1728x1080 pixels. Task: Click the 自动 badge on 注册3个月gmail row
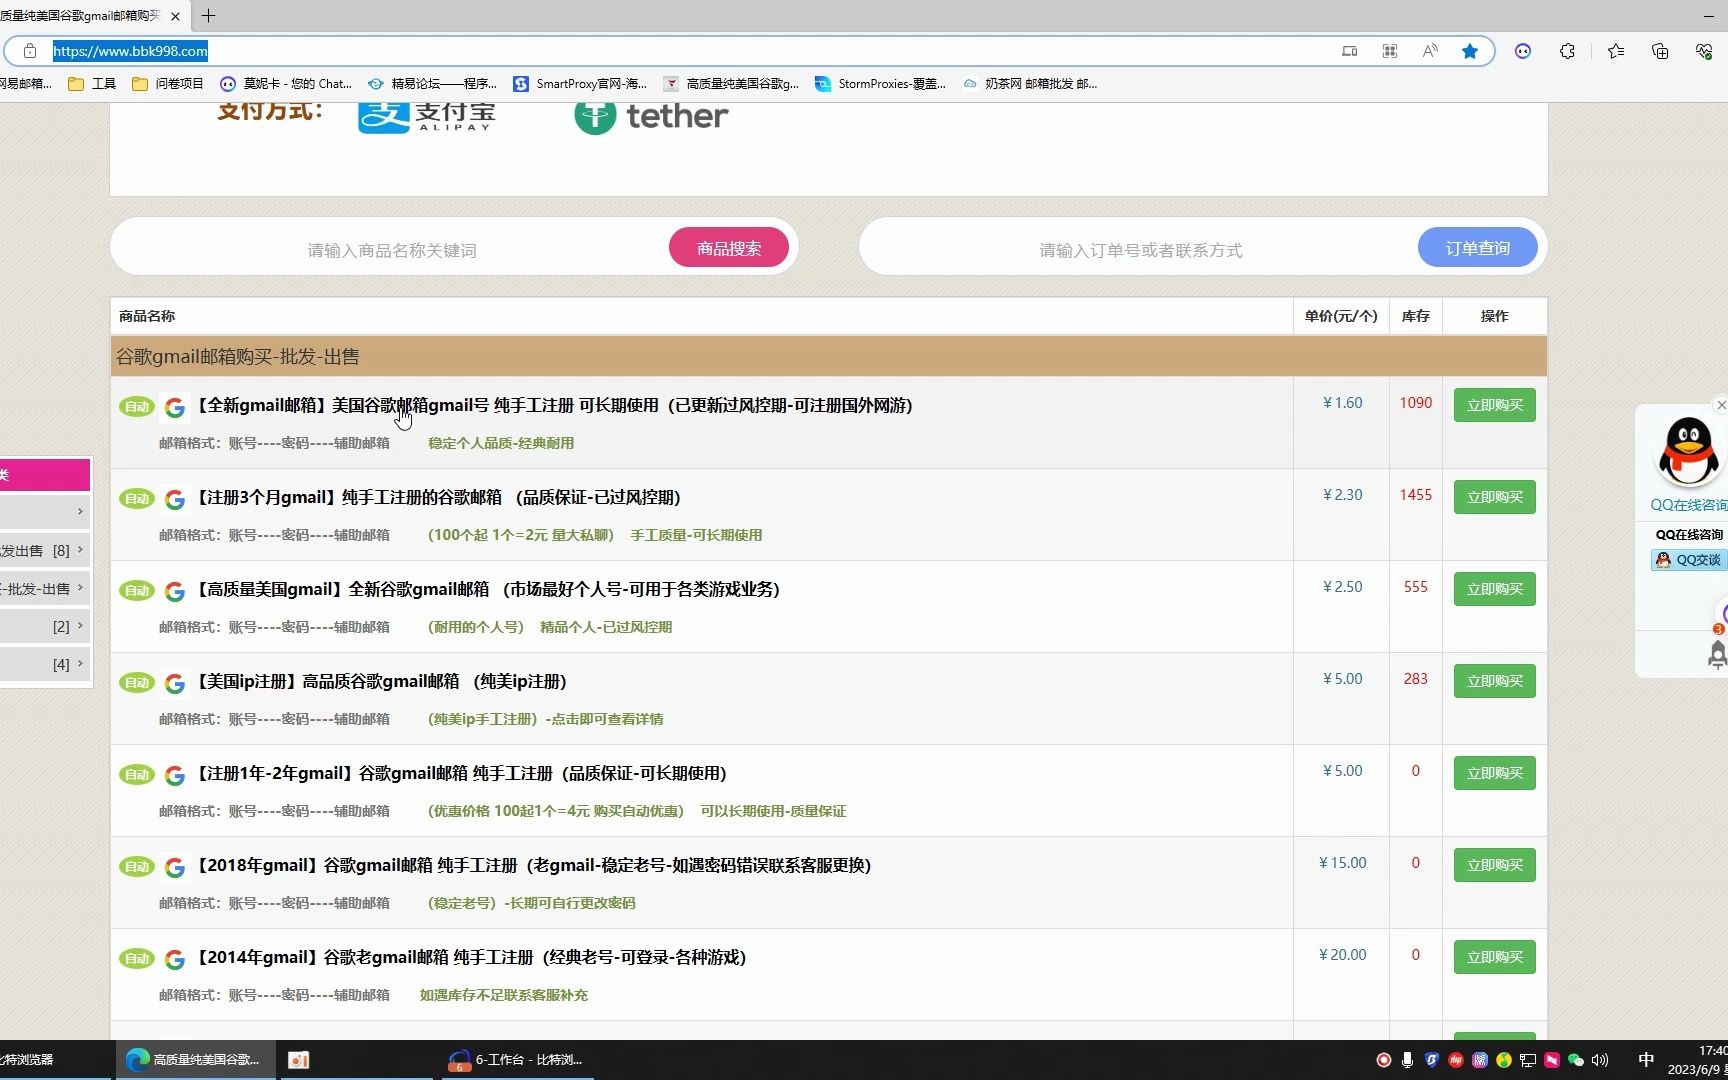[x=137, y=498]
